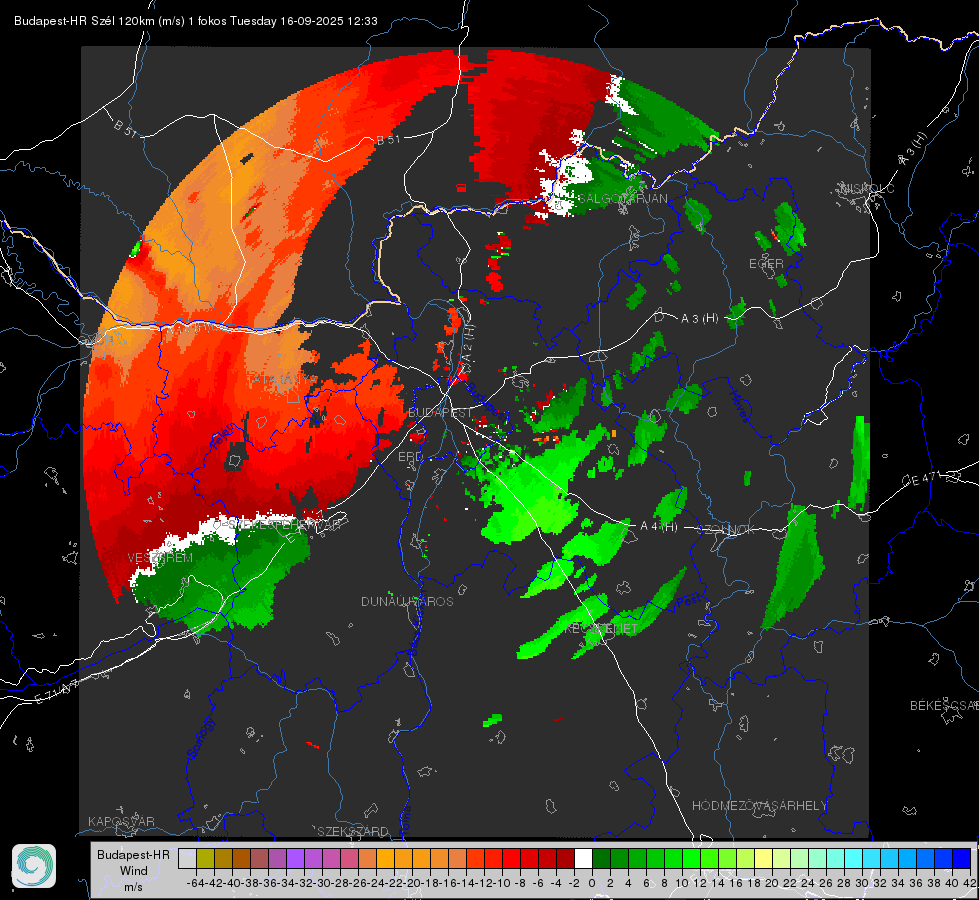Click the SALGOTARJAN city label
The height and width of the screenshot is (900, 979).
(622, 199)
